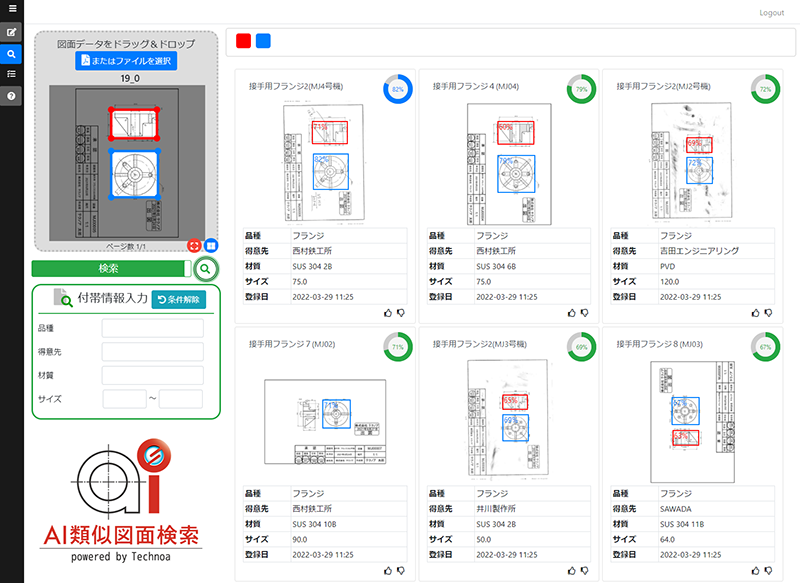Thumbs down 接手用フランジ2(MJ2号機) result
Image resolution: width=800 pixels, height=583 pixels.
pos(768,313)
